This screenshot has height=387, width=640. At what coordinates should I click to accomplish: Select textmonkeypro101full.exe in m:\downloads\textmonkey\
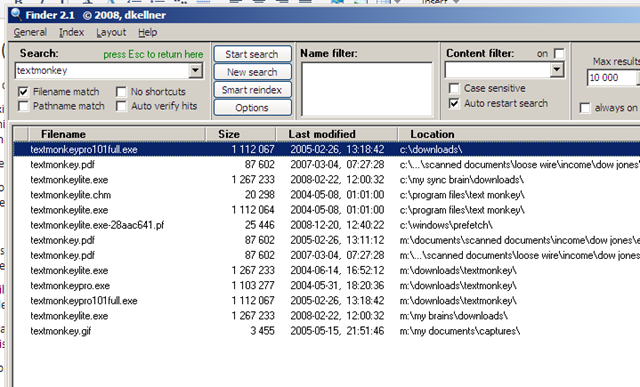[327, 300]
